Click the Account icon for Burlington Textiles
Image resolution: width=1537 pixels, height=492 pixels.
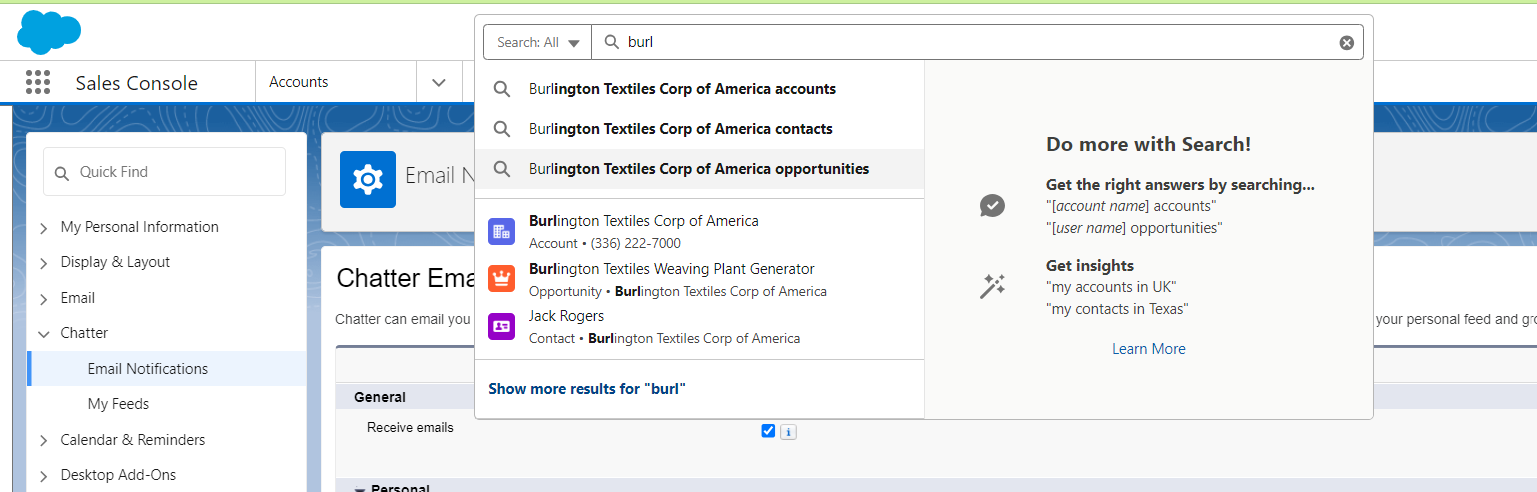point(501,231)
